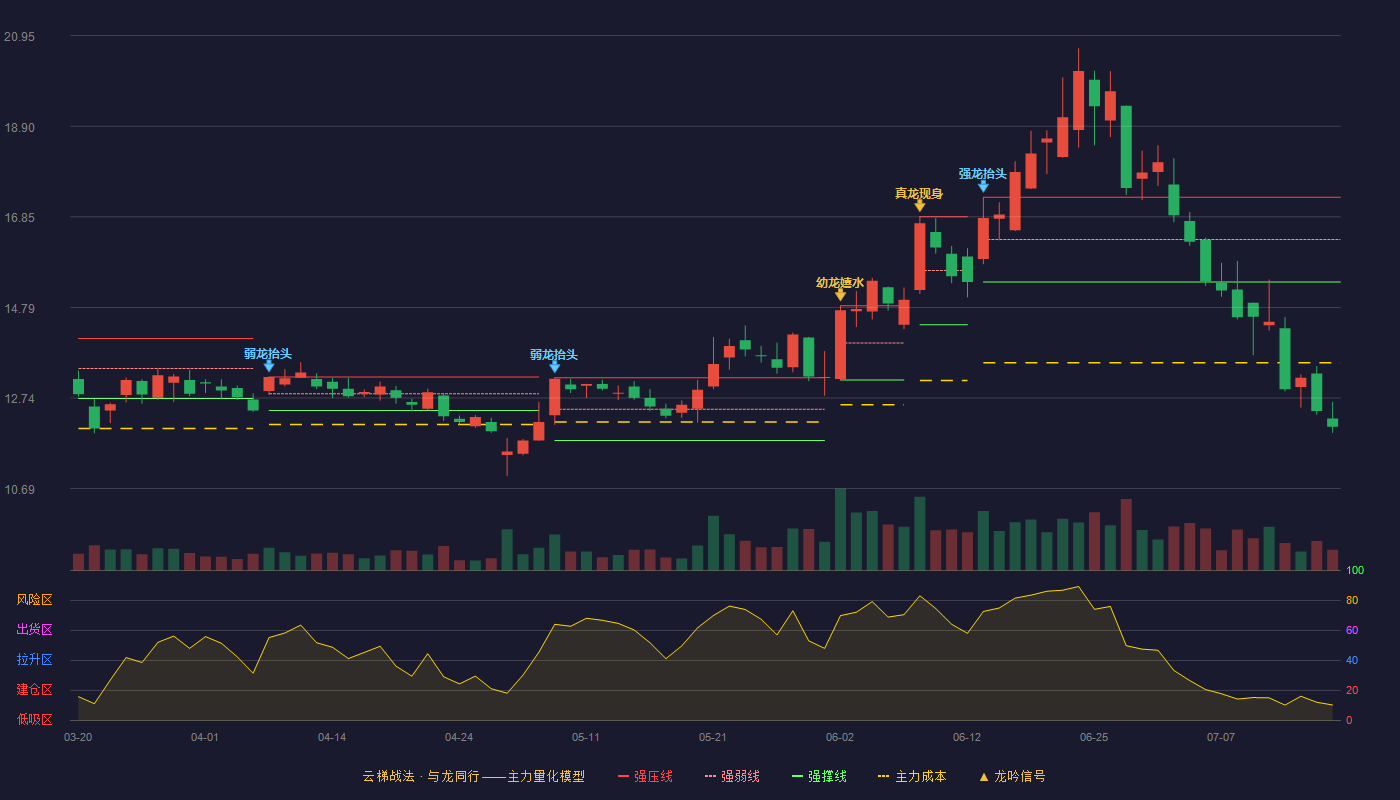Click the orange 80 indicator axis label
1400x800 pixels.
point(1352,600)
